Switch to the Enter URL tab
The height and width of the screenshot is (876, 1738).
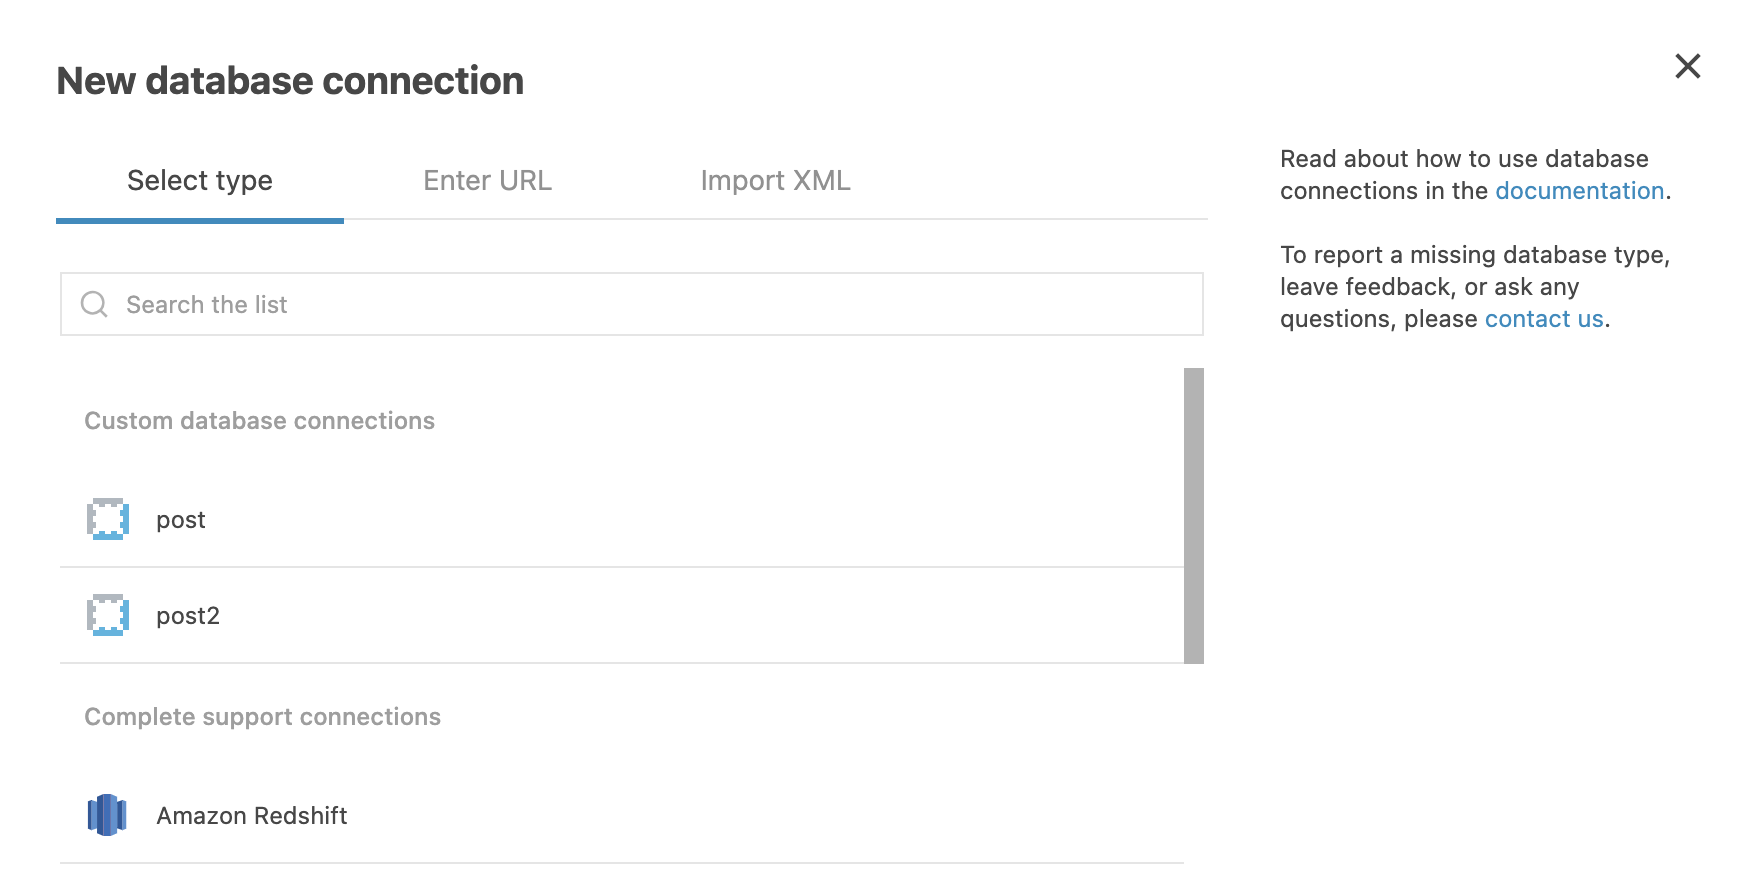[x=487, y=180]
